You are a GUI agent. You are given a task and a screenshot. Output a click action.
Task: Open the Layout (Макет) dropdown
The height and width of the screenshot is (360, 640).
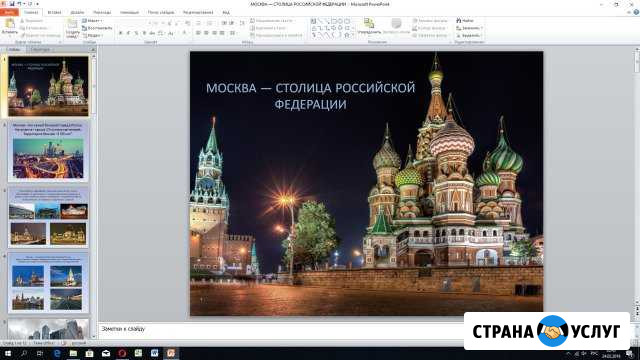click(92, 20)
